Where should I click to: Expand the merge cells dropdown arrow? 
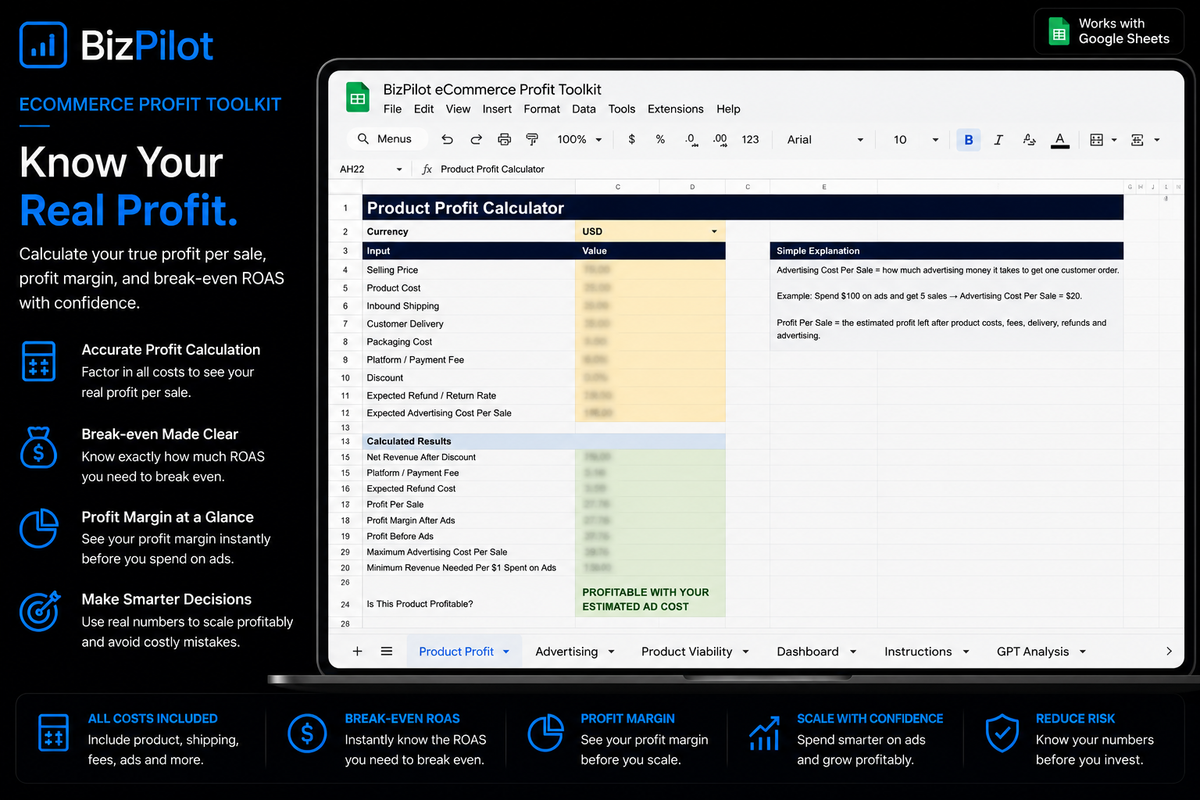(1157, 141)
